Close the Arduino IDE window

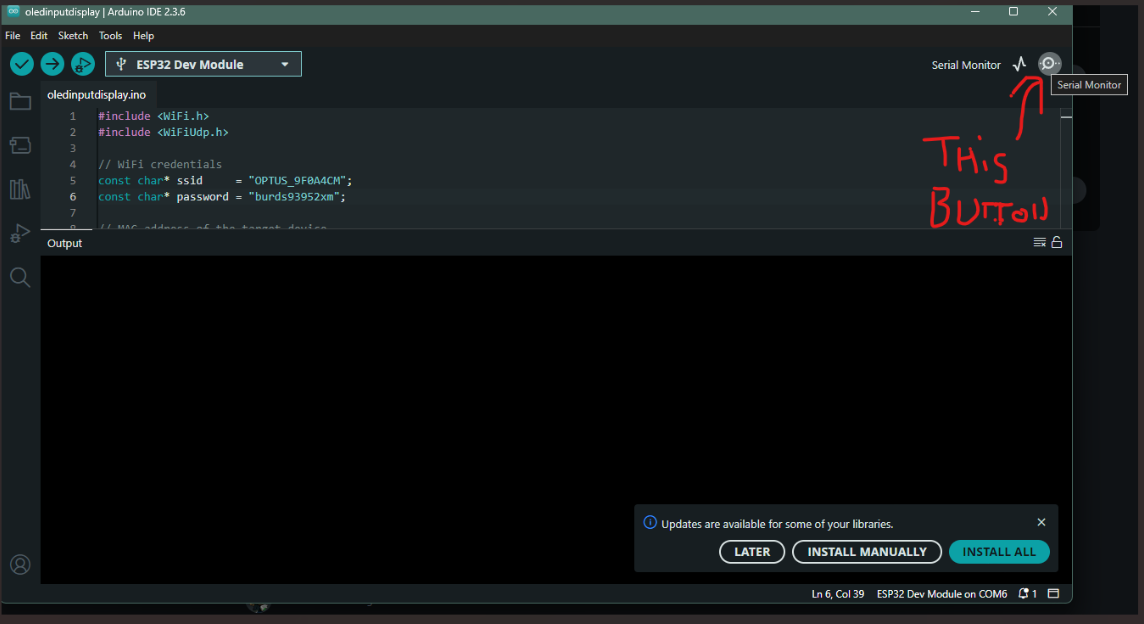click(x=1052, y=11)
